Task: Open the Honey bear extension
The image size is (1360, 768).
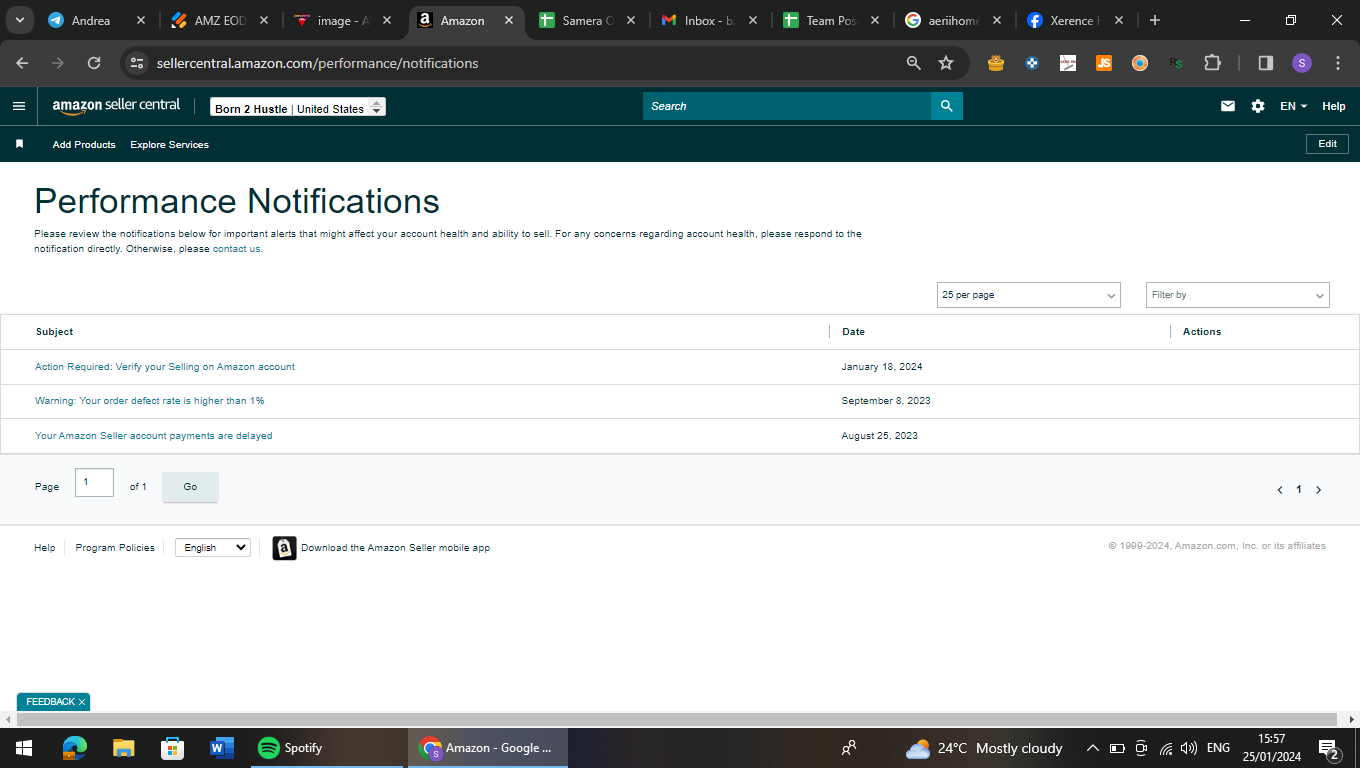Action: click(995, 63)
